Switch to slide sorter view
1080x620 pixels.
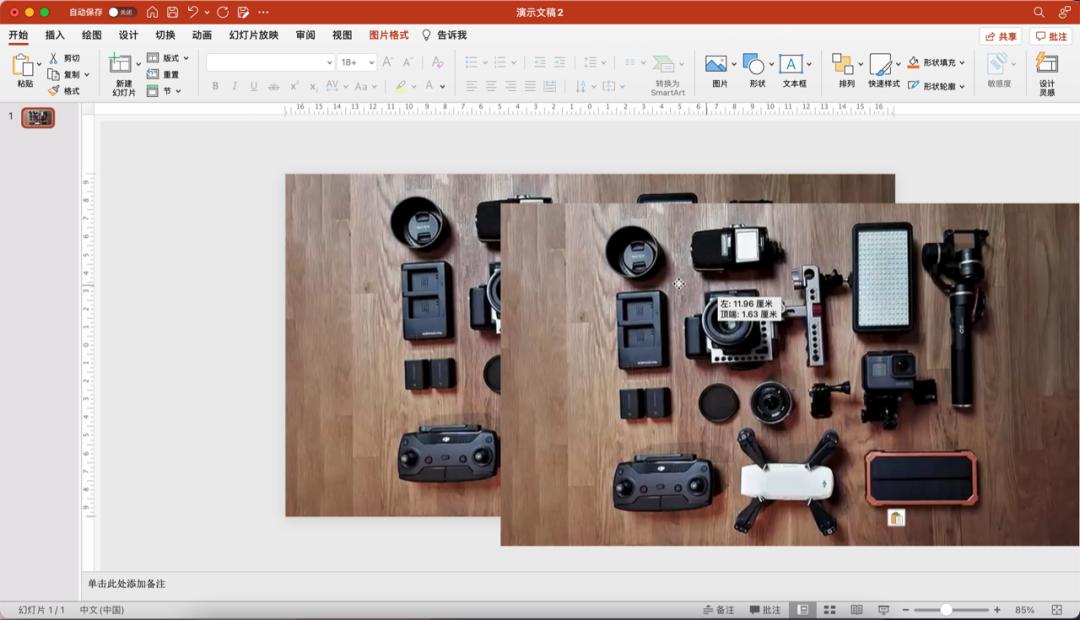tap(829, 610)
